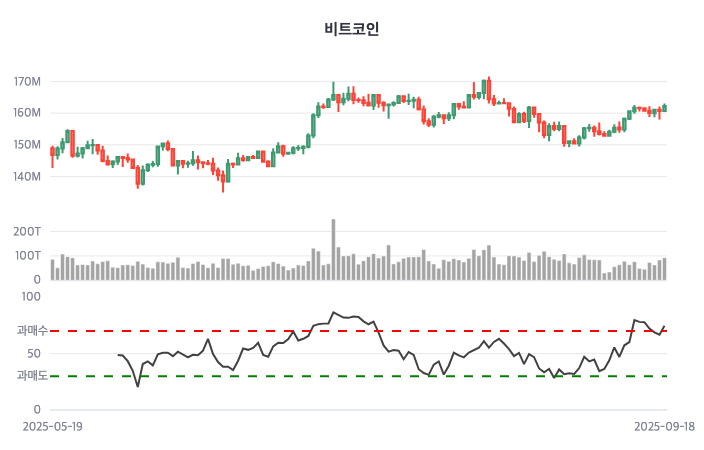This screenshot has width=704, height=450.
Task: Select the 170M price axis label
Action: pos(27,81)
